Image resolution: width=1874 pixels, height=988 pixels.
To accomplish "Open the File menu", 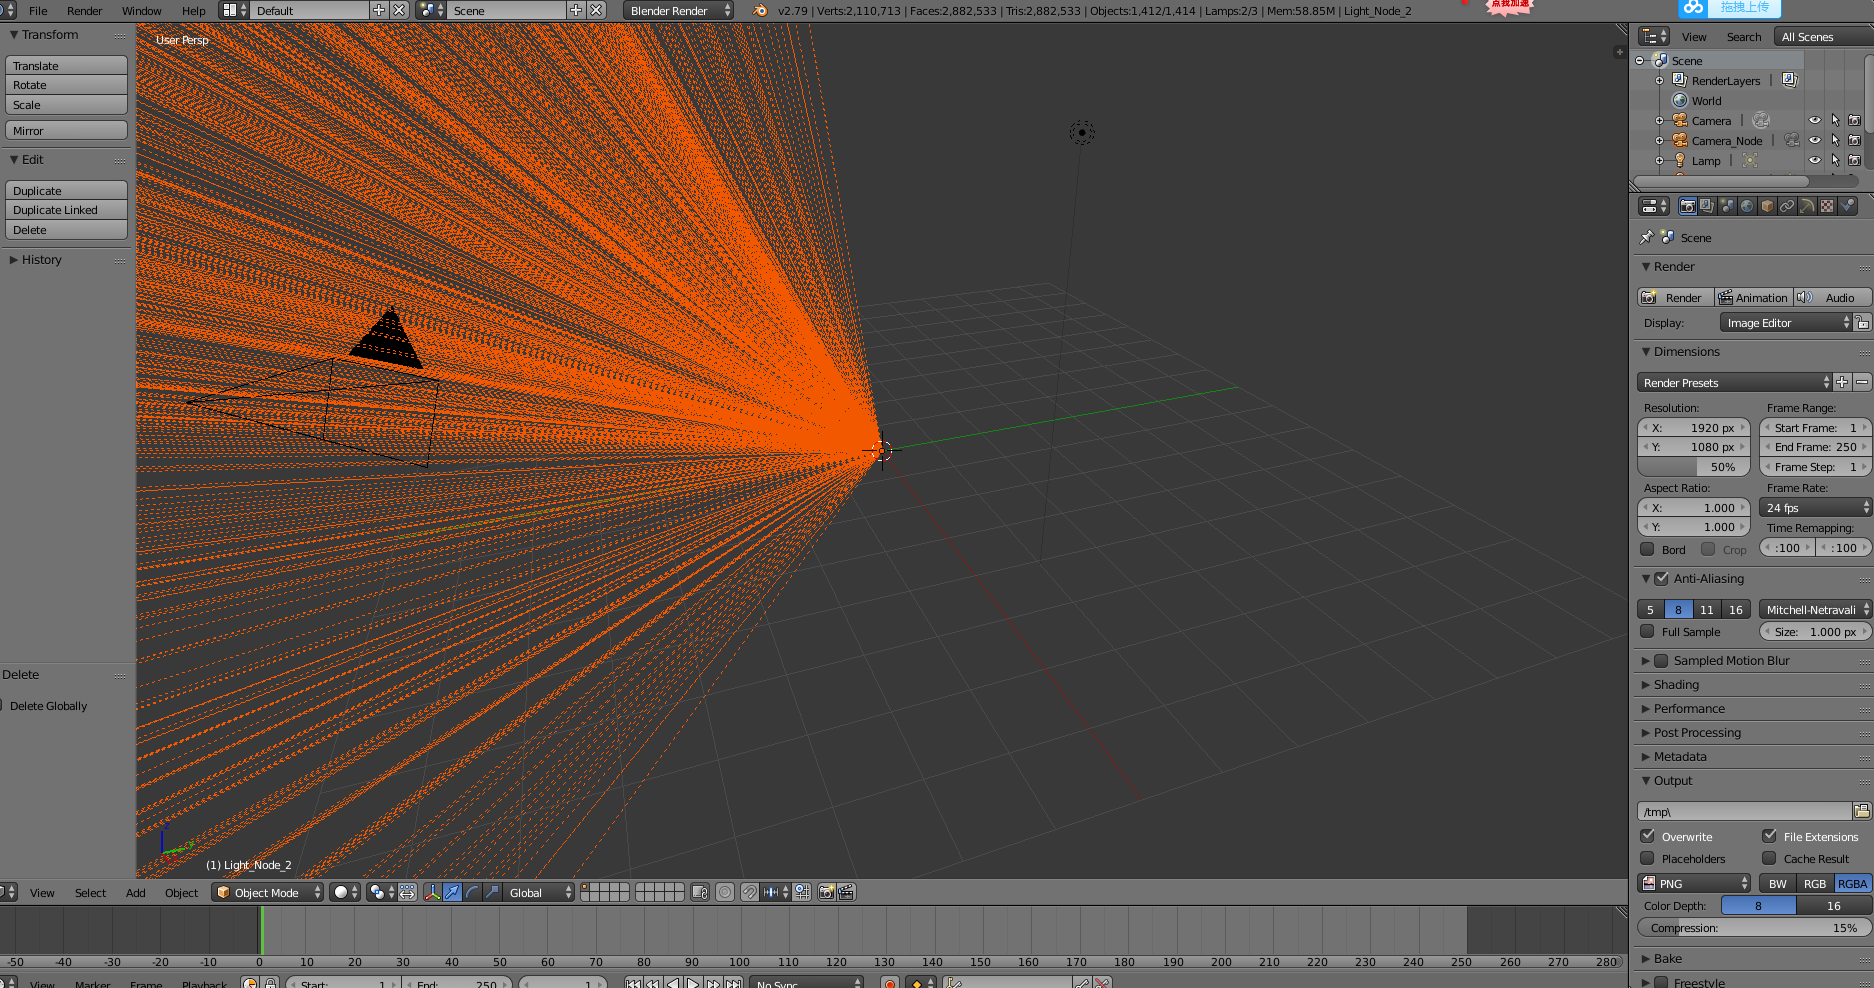I will pos(38,10).
